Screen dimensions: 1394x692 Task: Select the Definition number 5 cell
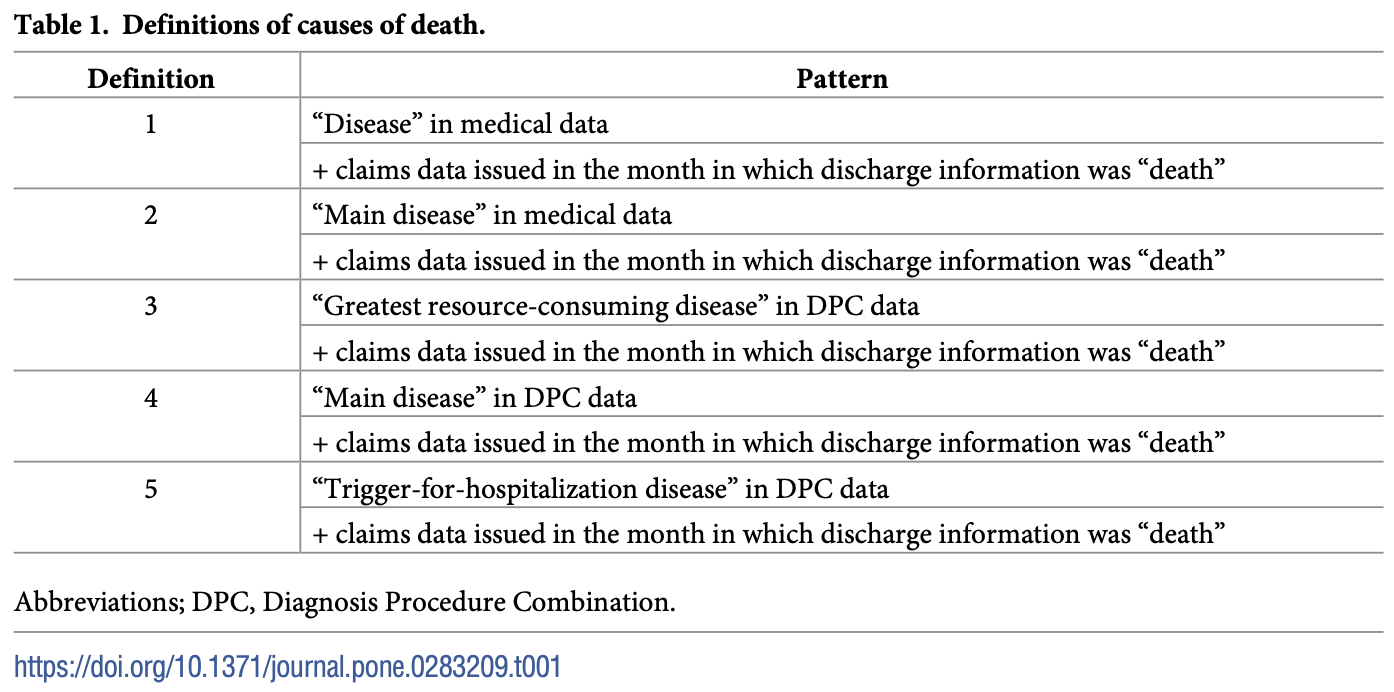click(x=151, y=489)
